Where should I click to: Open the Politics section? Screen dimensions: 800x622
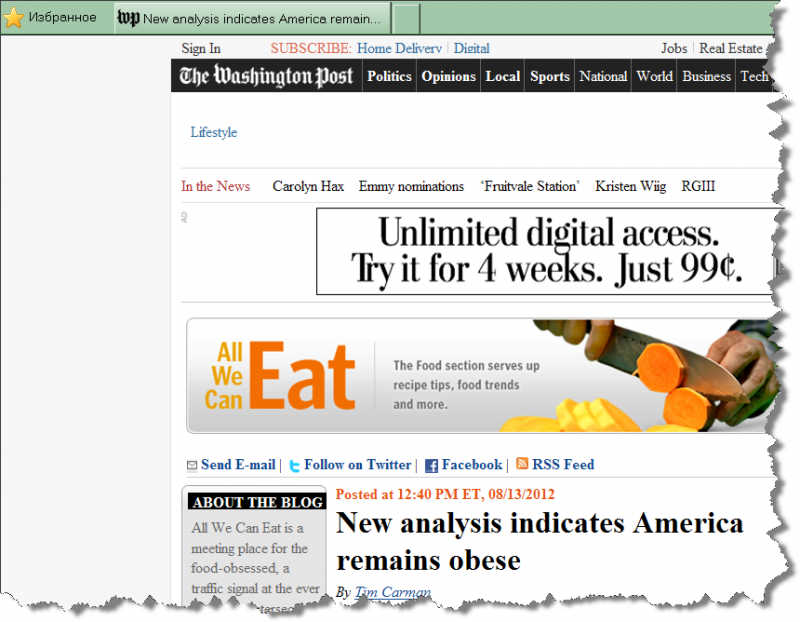pos(389,76)
